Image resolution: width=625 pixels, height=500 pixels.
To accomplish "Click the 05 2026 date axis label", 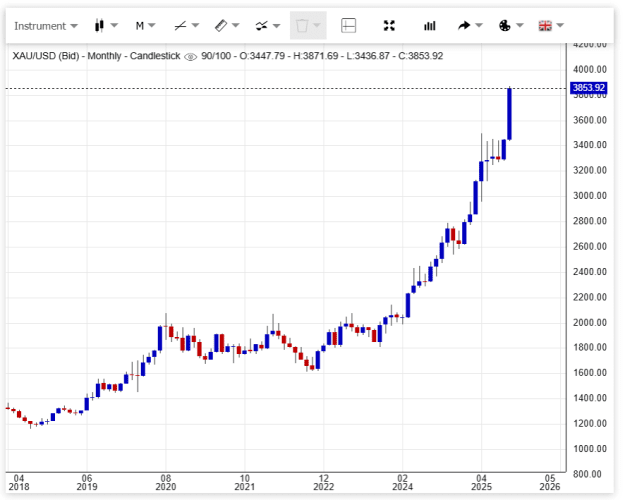I will point(550,482).
